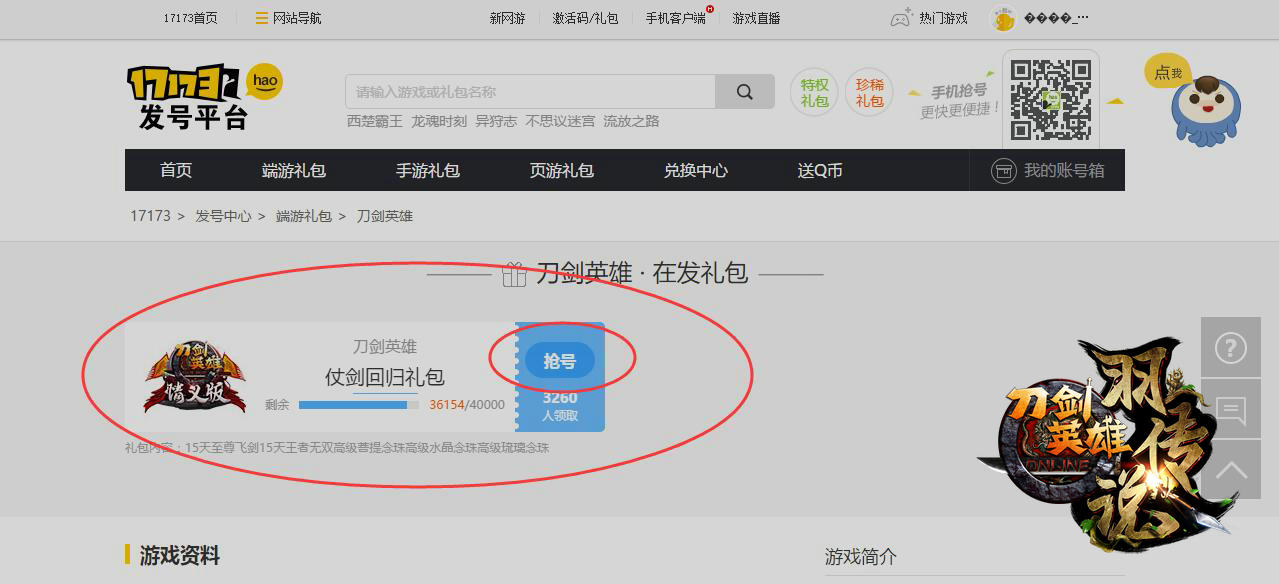This screenshot has height=584, width=1279.
Task: Click the 珍稀礼包 round icon
Action: point(869,93)
